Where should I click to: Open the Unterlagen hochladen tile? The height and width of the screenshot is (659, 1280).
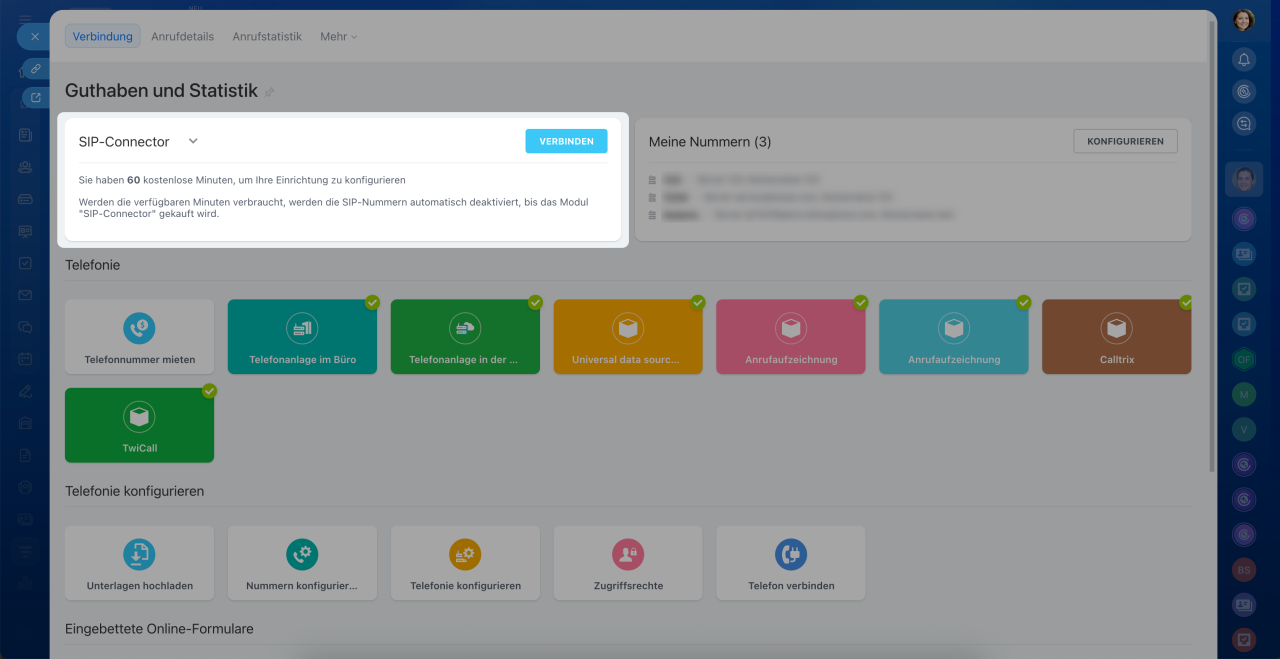tap(139, 563)
